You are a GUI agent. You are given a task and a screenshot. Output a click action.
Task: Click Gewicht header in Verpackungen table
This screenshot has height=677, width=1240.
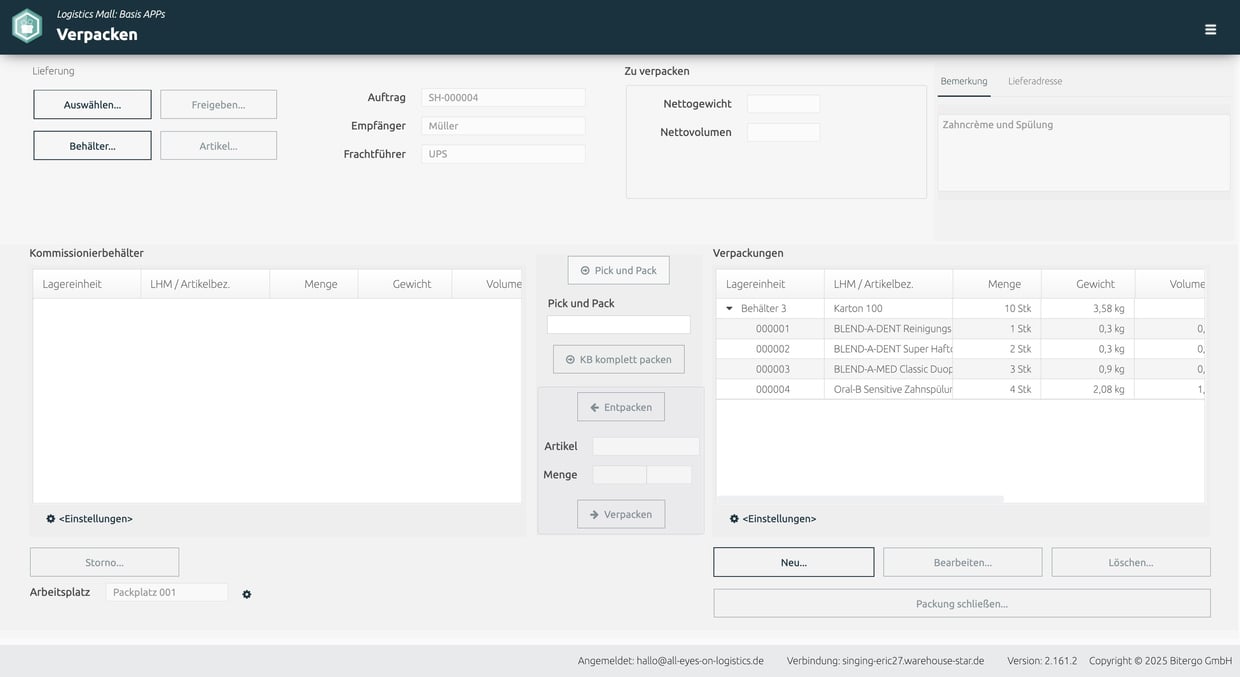[x=1088, y=284]
